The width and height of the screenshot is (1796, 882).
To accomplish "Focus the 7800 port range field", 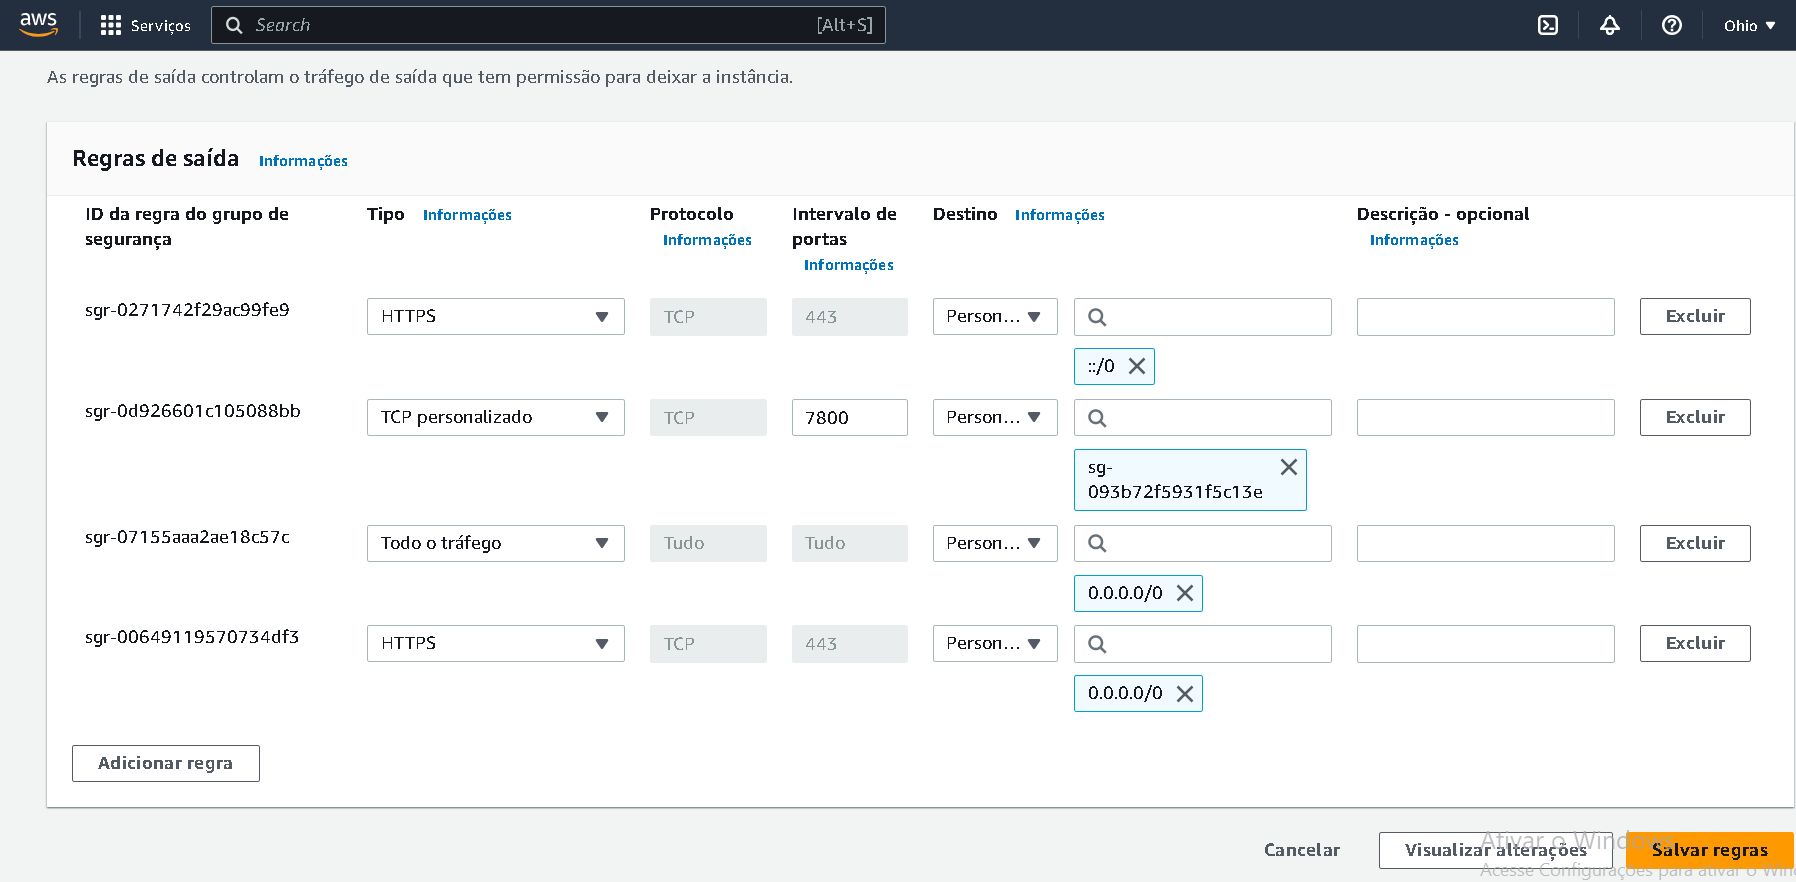I will (x=849, y=417).
